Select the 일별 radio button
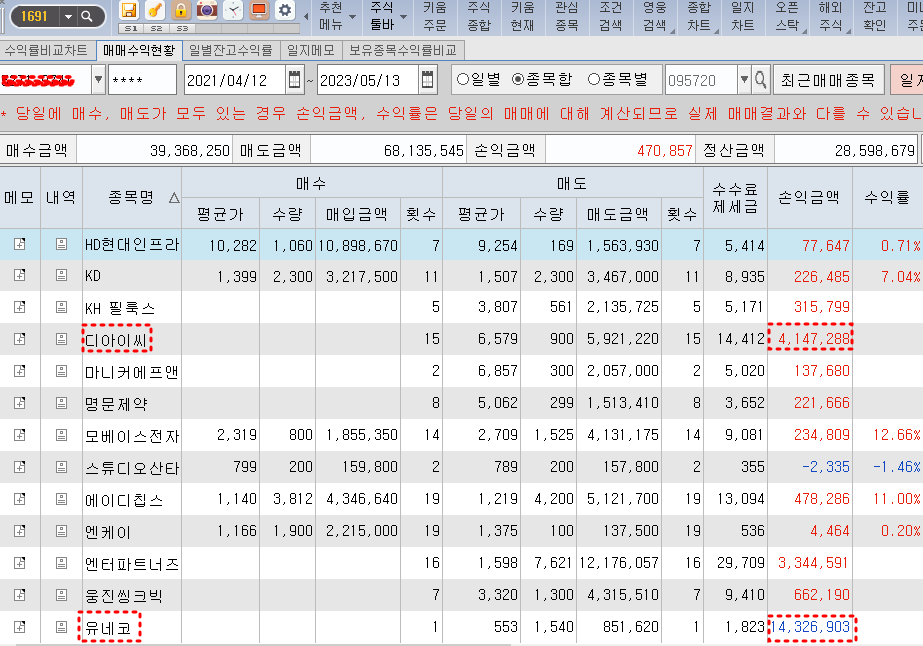The image size is (923, 646). point(463,79)
